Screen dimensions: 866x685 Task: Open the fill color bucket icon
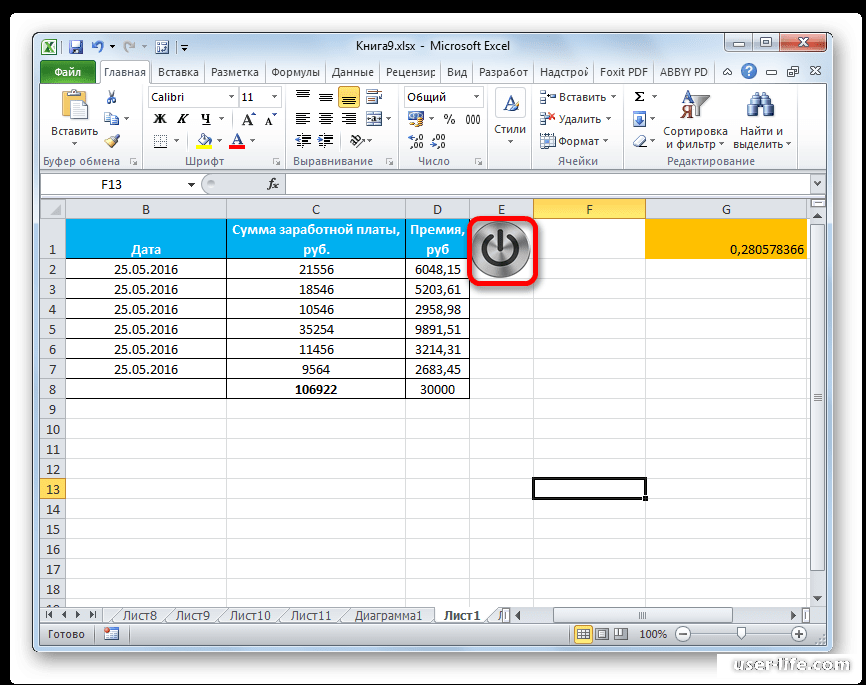tap(204, 141)
